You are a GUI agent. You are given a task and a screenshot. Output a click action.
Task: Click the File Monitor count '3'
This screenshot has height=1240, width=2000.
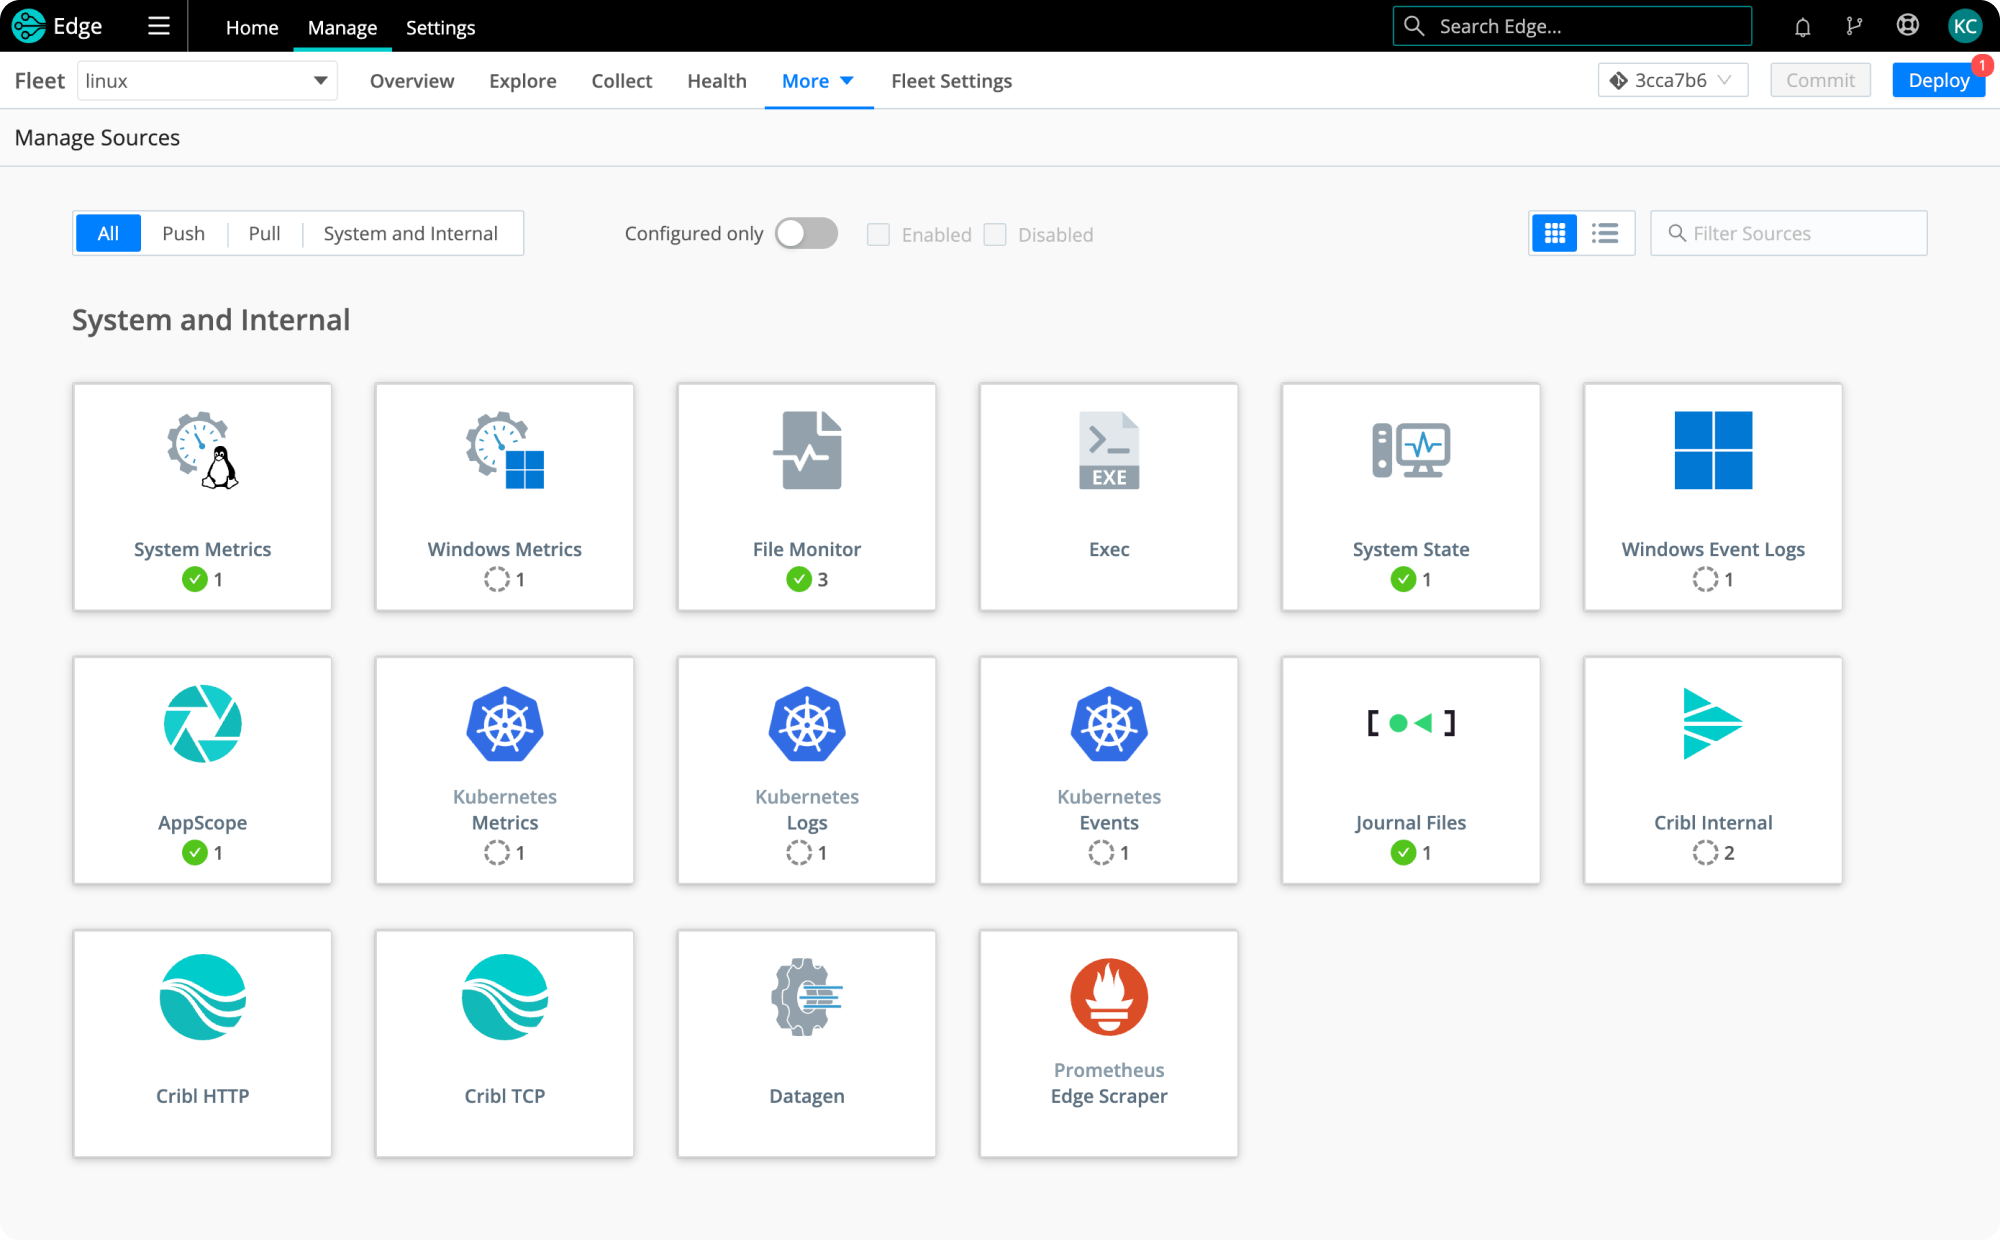(822, 579)
